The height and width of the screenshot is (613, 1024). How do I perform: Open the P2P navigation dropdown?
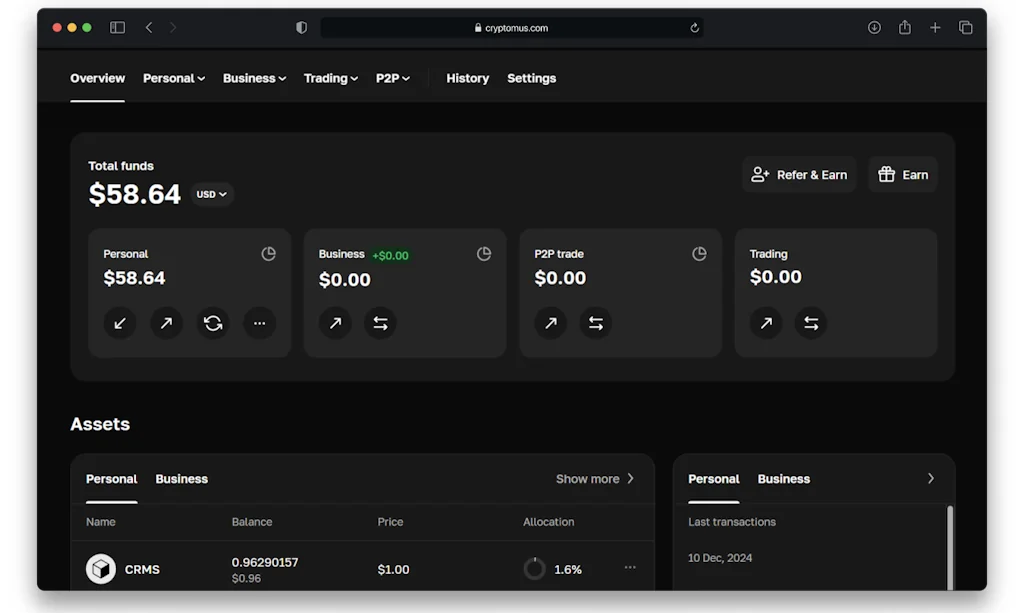pyautogui.click(x=393, y=78)
